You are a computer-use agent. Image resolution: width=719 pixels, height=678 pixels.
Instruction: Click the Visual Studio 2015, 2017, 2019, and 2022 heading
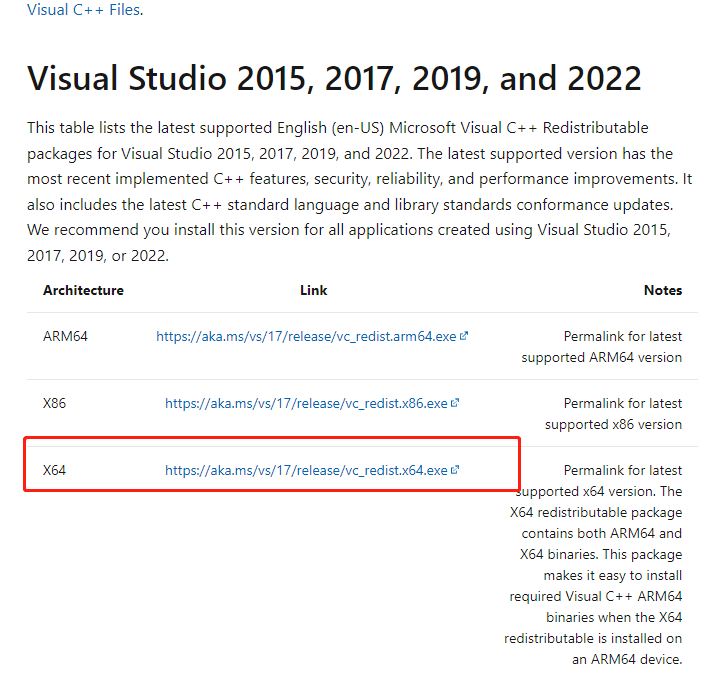tap(334, 78)
